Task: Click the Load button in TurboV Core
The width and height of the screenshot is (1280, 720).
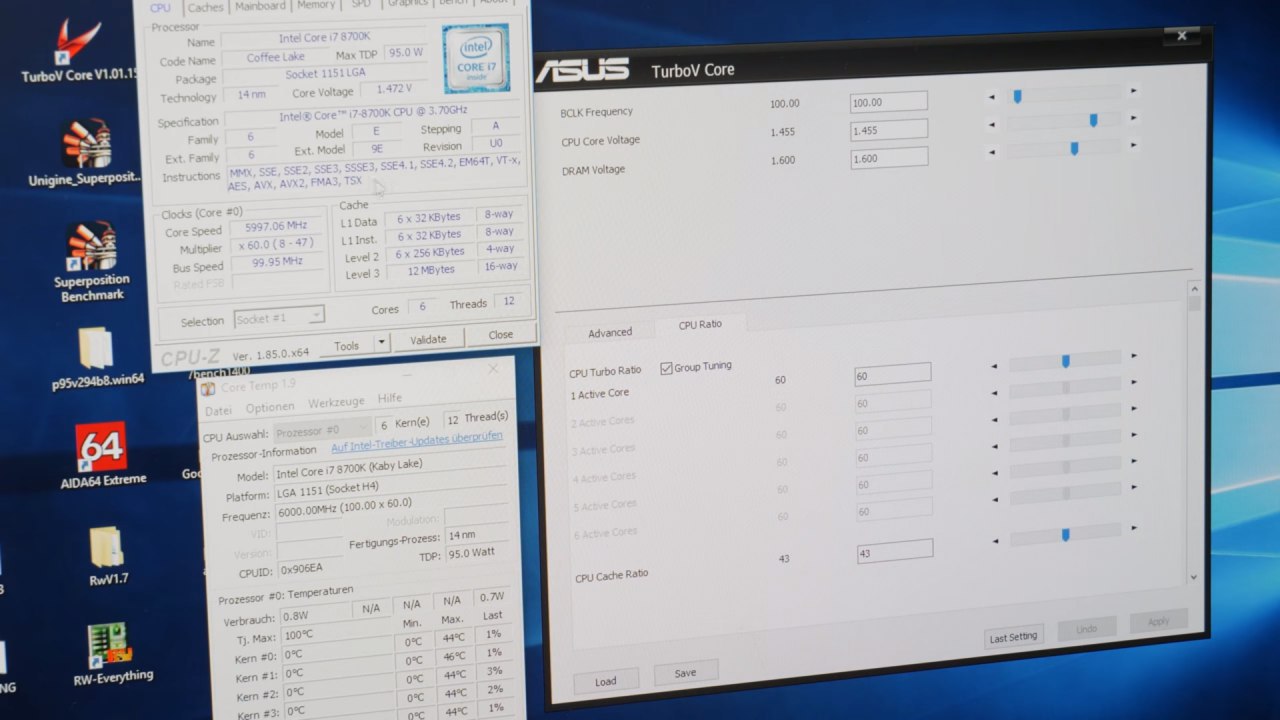Action: 605,682
